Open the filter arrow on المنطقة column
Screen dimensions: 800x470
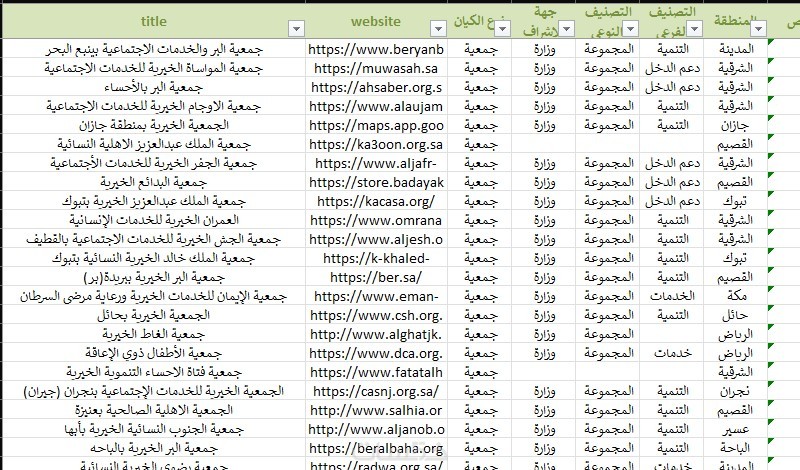759,29
